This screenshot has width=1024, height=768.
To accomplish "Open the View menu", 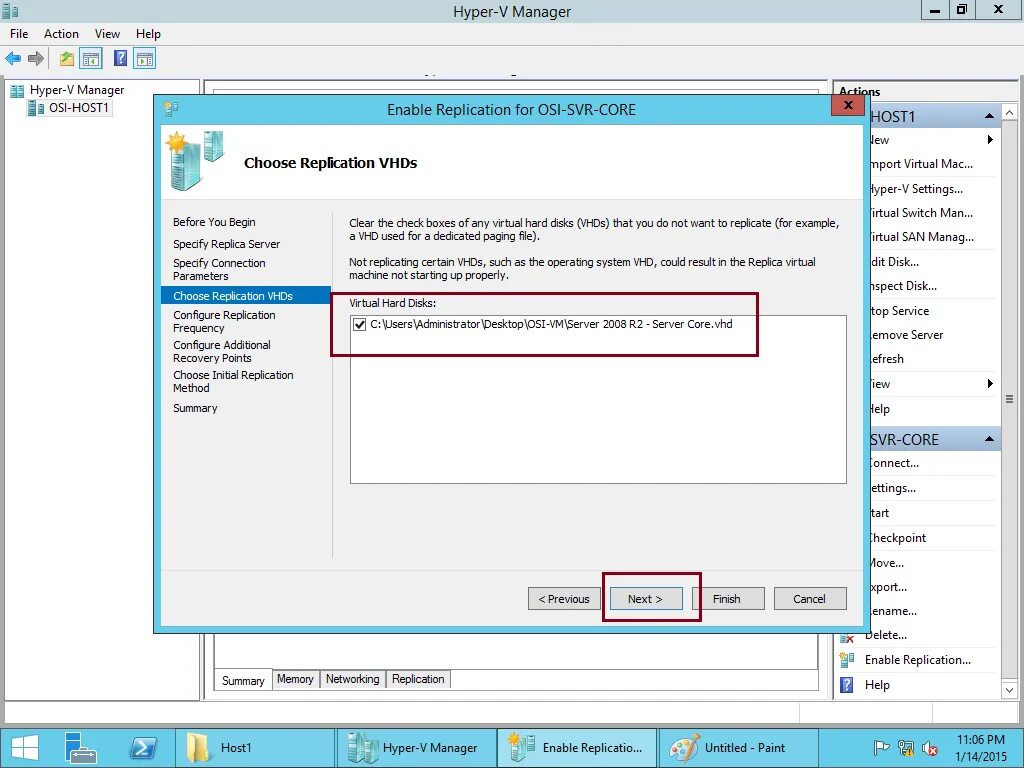I will coord(107,34).
